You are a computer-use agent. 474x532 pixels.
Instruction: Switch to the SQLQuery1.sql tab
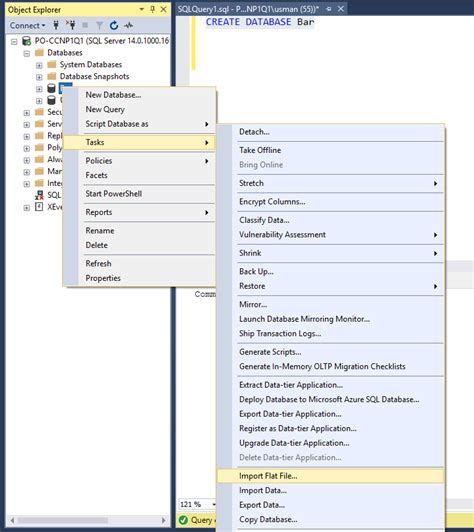point(248,9)
